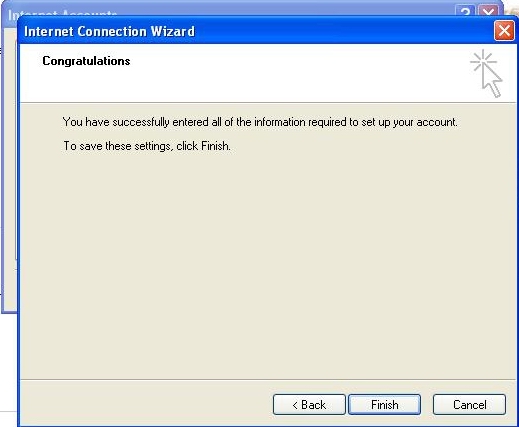
Task: Click the Congratulations heading
Action: pyautogui.click(x=86, y=61)
